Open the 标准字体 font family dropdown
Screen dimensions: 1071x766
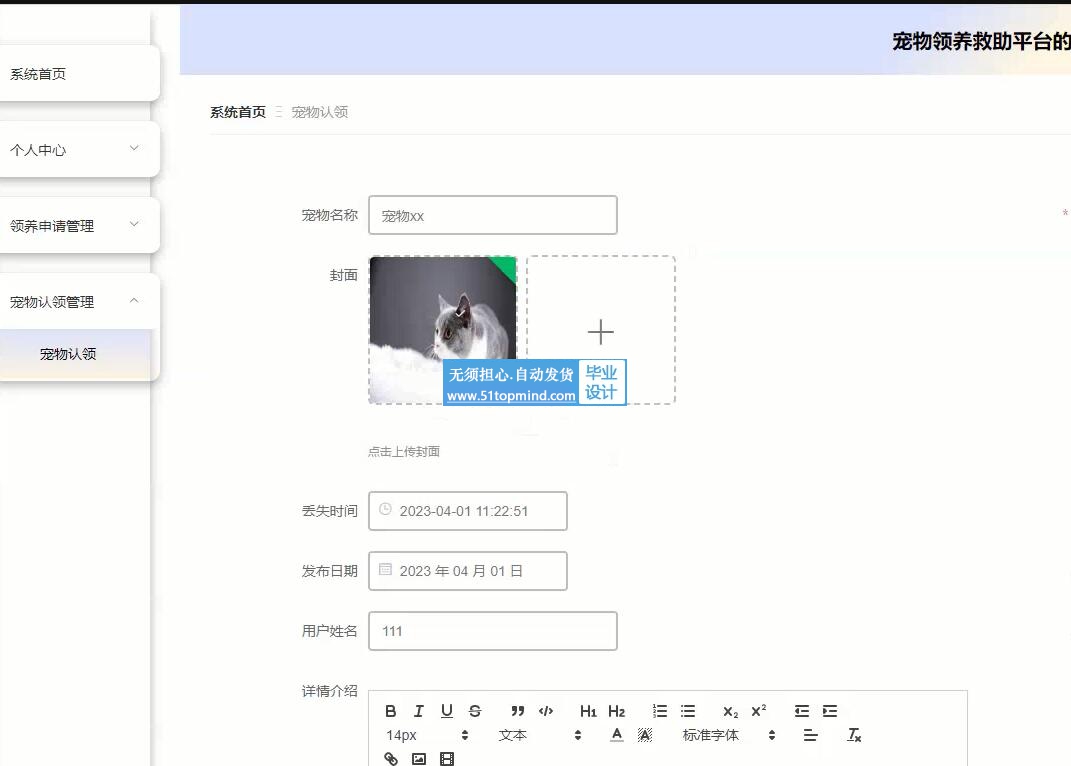[x=729, y=735]
